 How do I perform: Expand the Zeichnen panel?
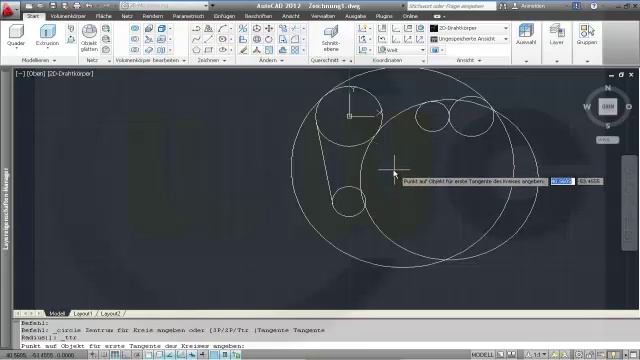[x=211, y=60]
